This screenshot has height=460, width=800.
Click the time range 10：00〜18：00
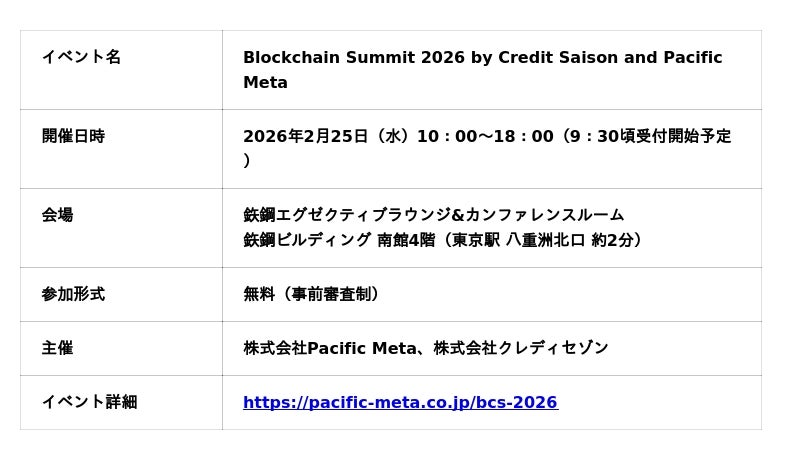pyautogui.click(x=484, y=136)
